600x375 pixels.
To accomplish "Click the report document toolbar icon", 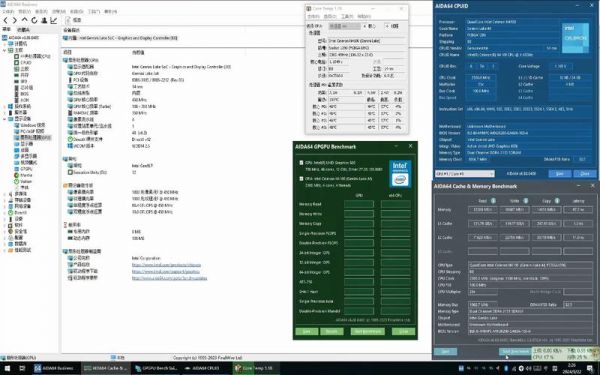I will [x=68, y=20].
